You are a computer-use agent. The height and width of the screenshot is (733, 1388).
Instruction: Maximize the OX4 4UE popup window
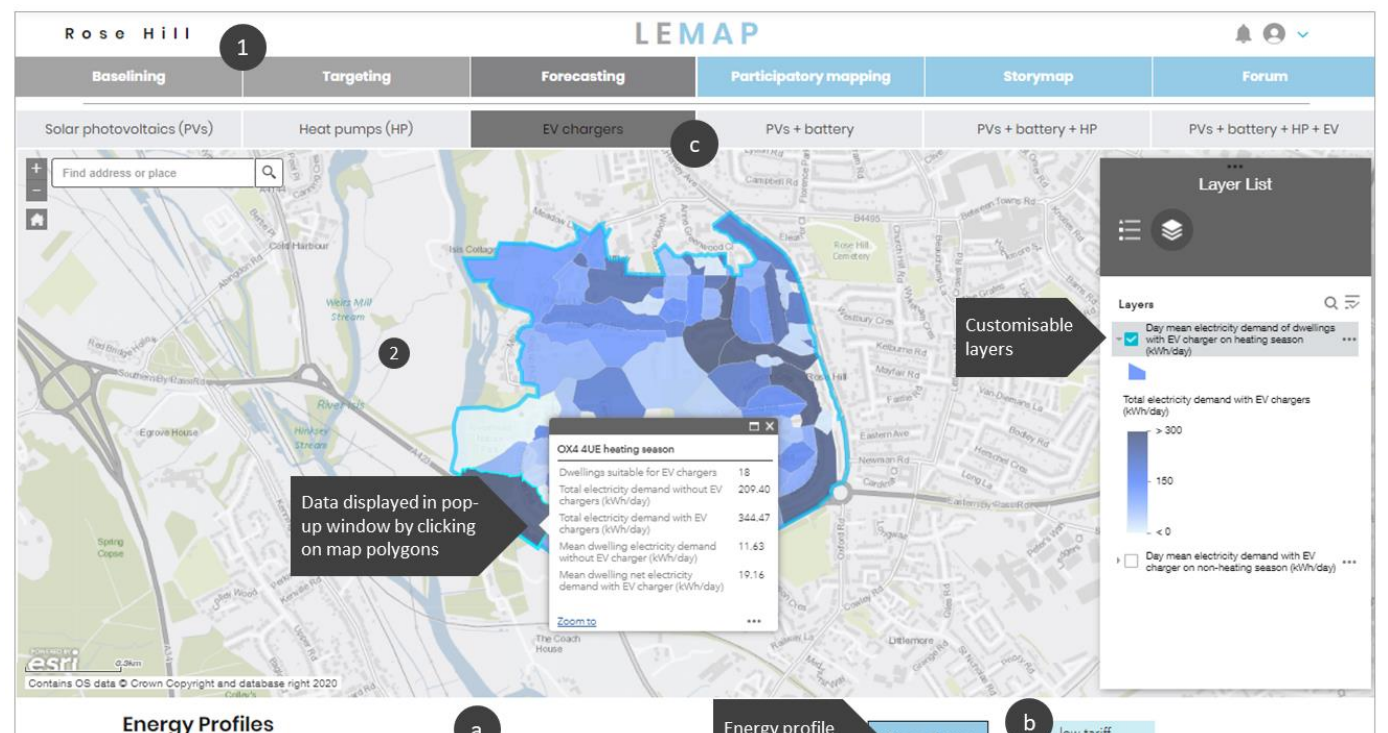(754, 426)
